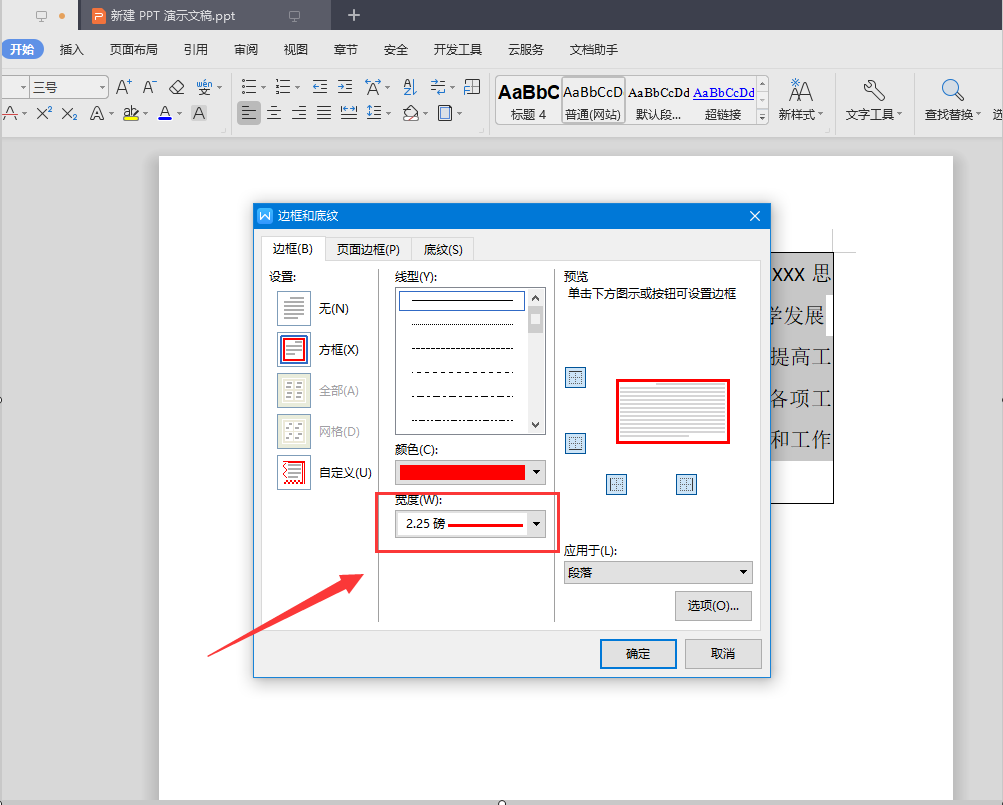Expand the 宽度(W) width dropdown

pos(536,524)
